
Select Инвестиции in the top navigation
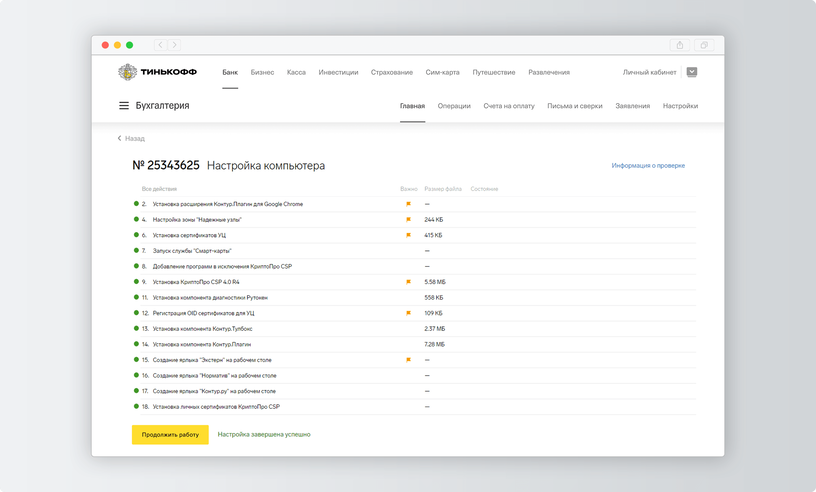point(338,72)
